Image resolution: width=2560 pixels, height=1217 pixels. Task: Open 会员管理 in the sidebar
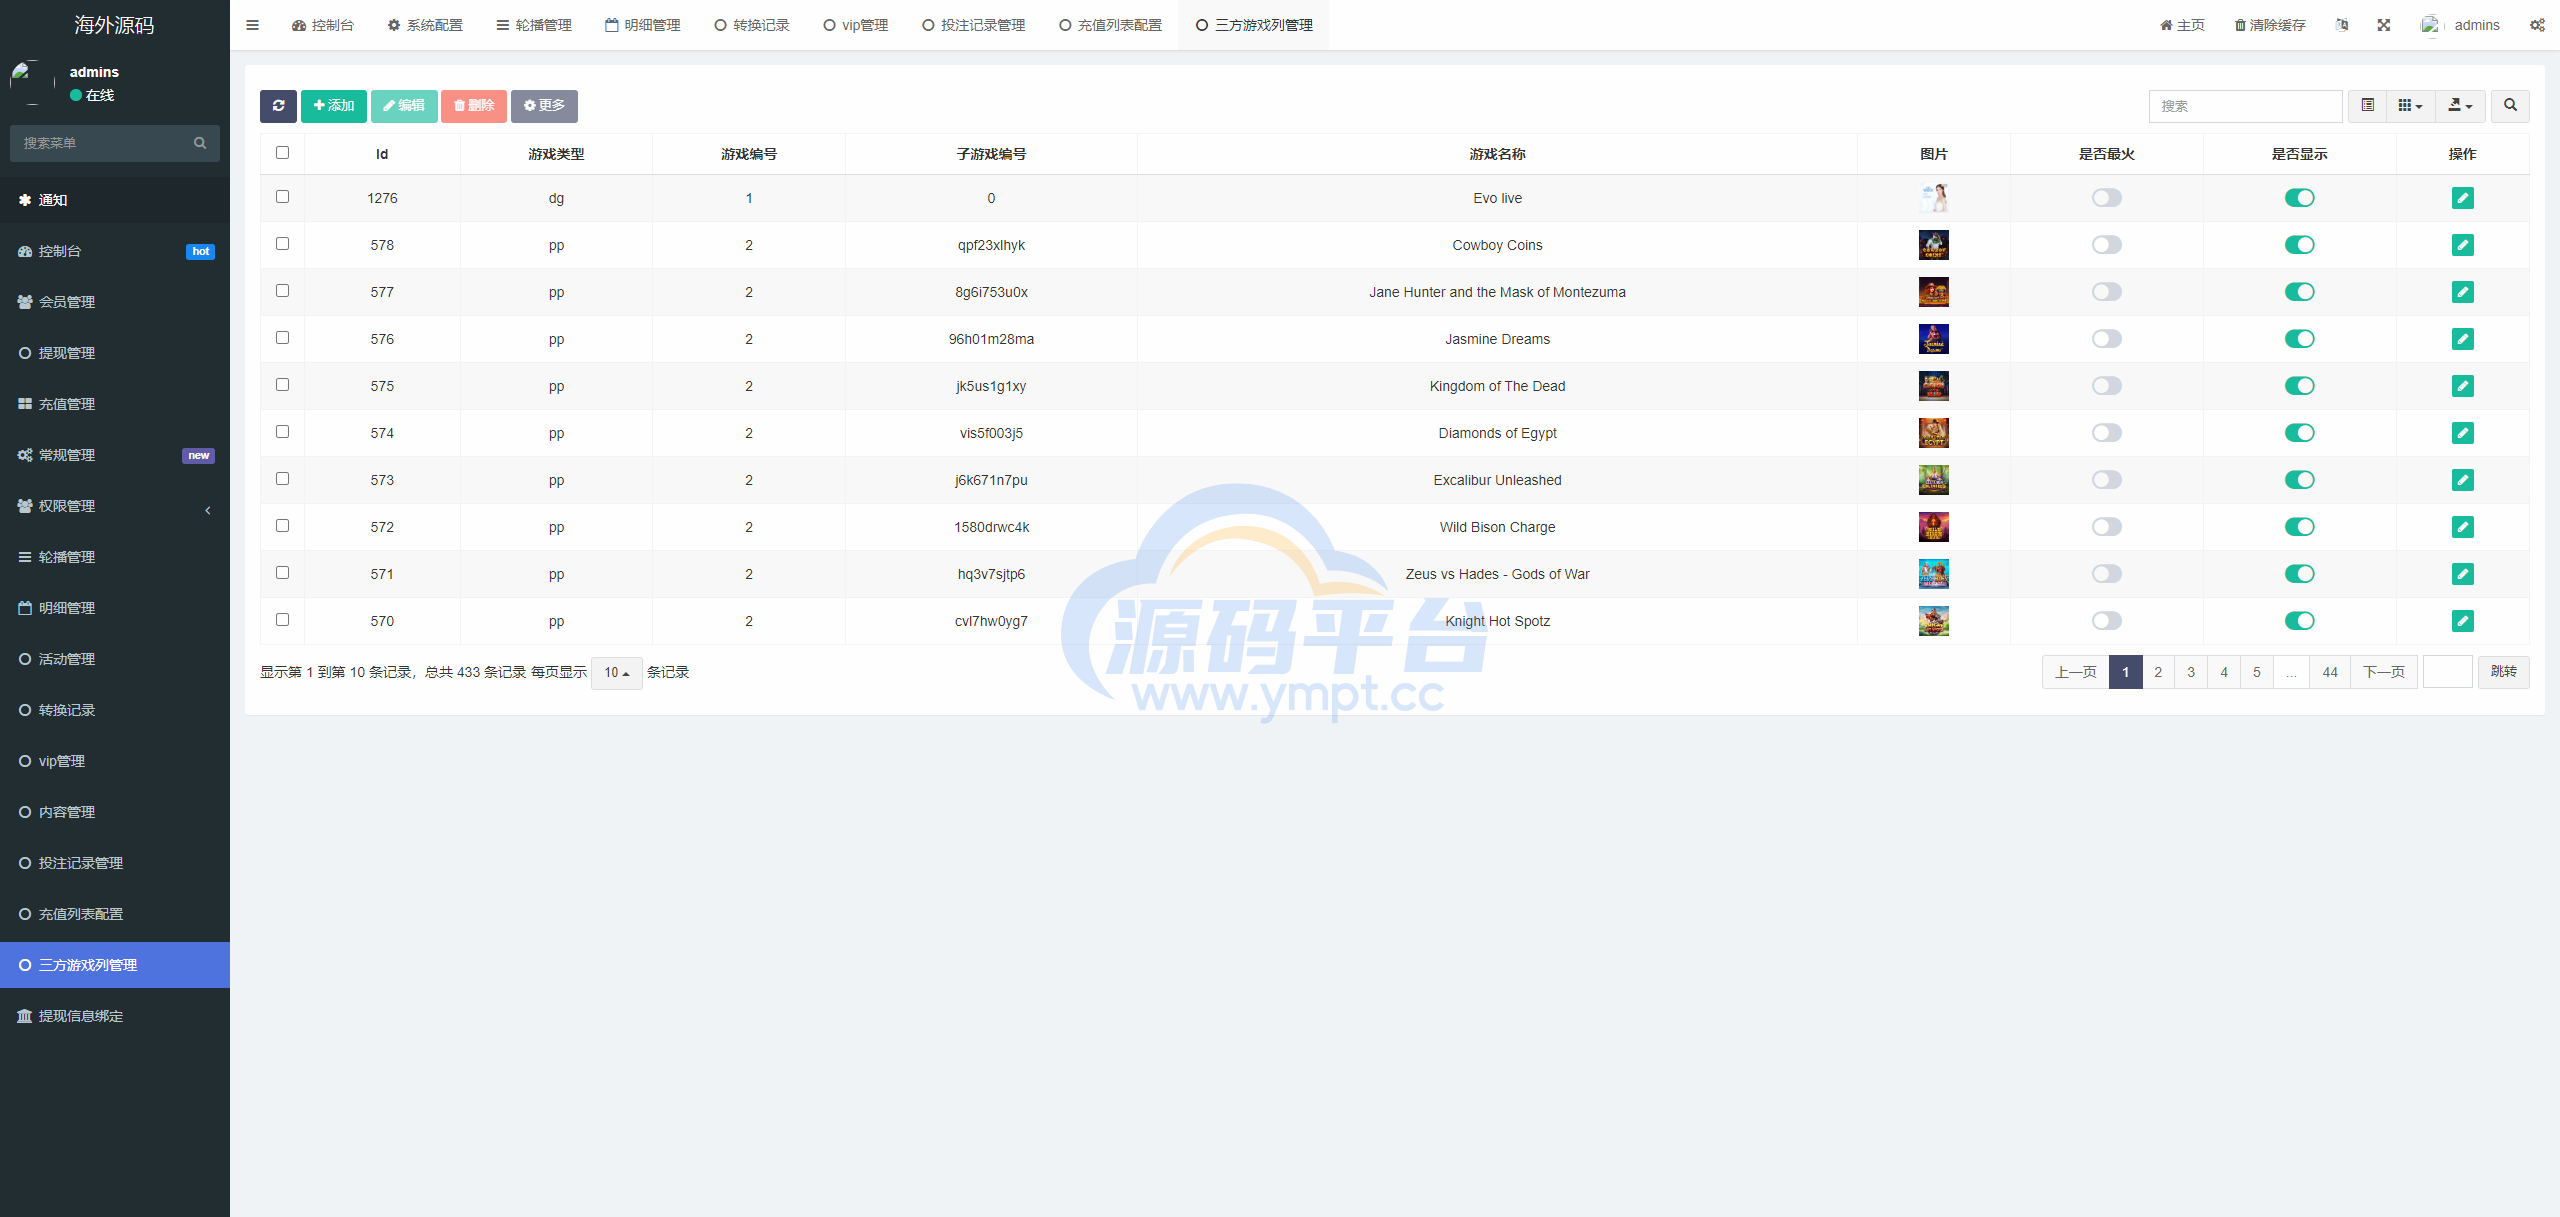[115, 302]
